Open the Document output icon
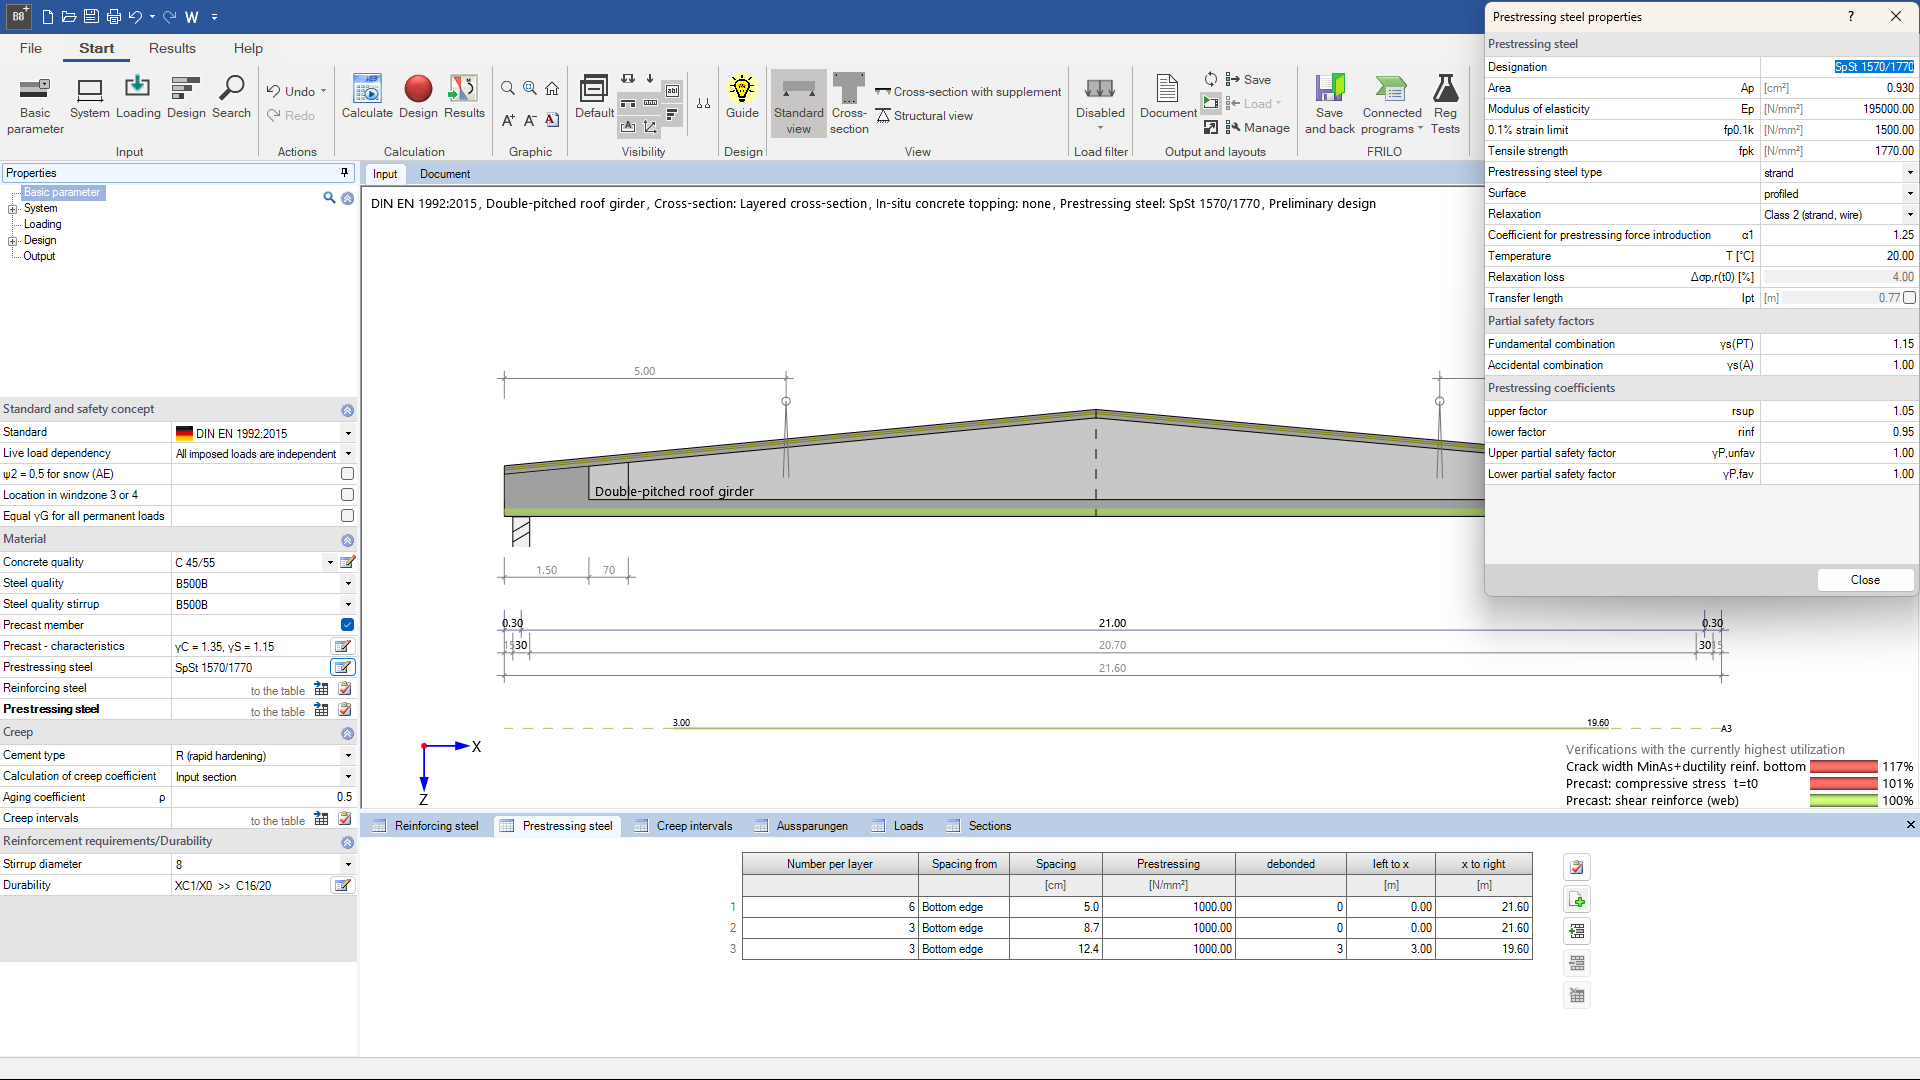The image size is (1920, 1080). click(x=1167, y=95)
